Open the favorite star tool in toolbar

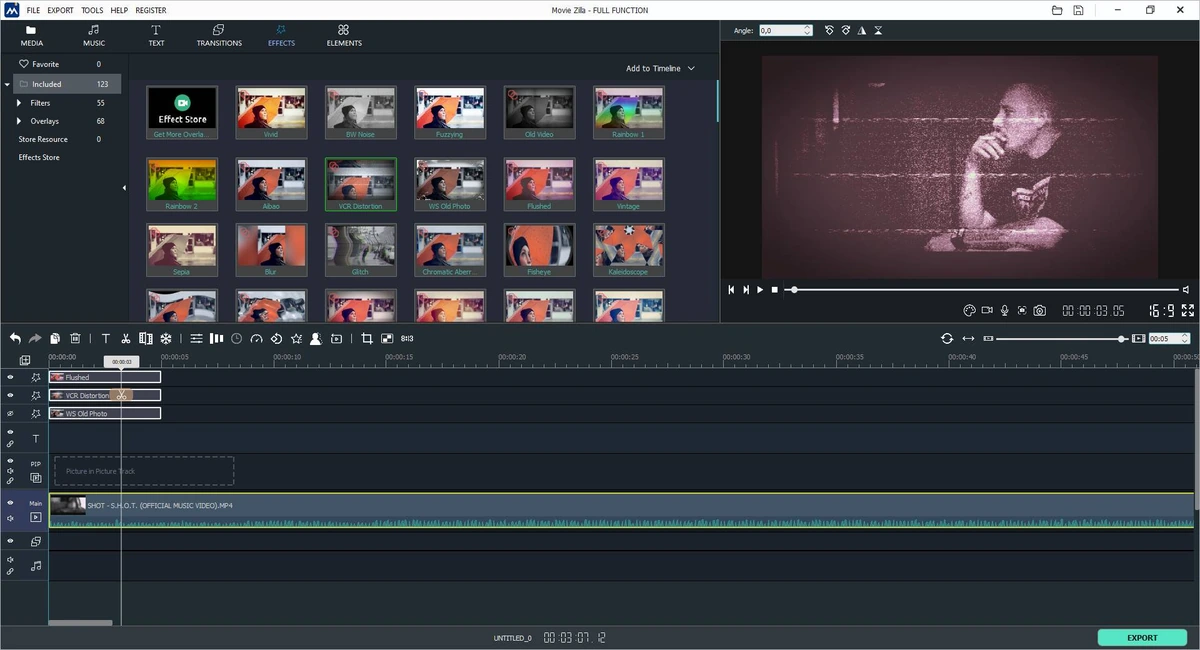296,339
